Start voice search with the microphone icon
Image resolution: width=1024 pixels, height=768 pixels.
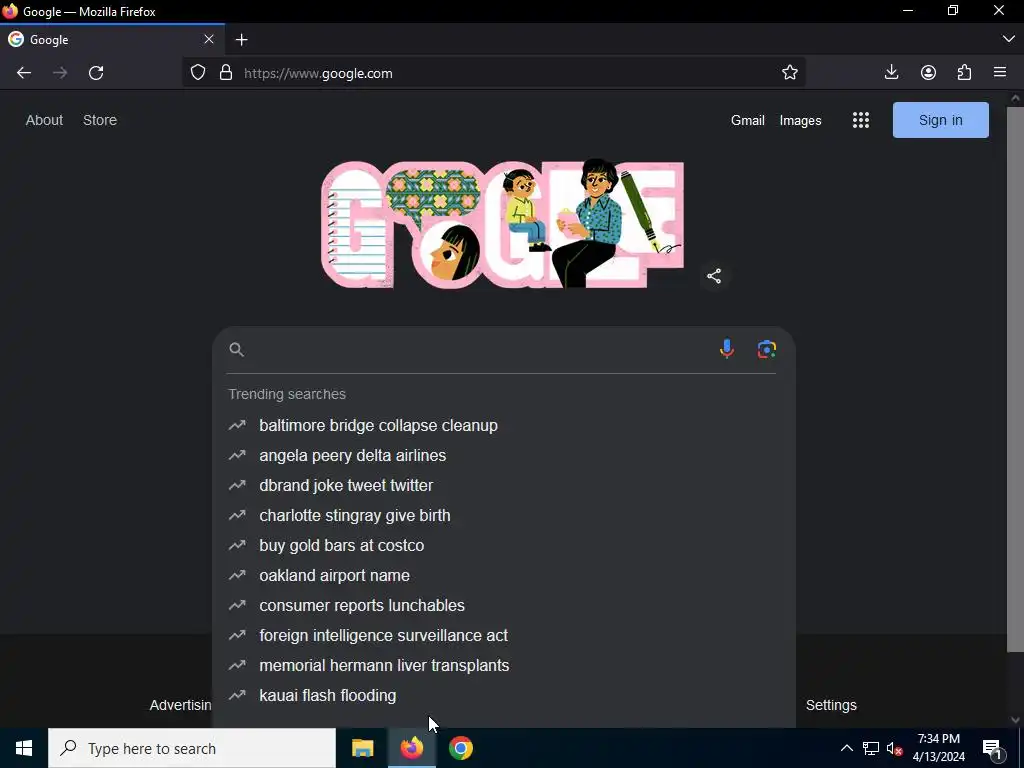[726, 349]
